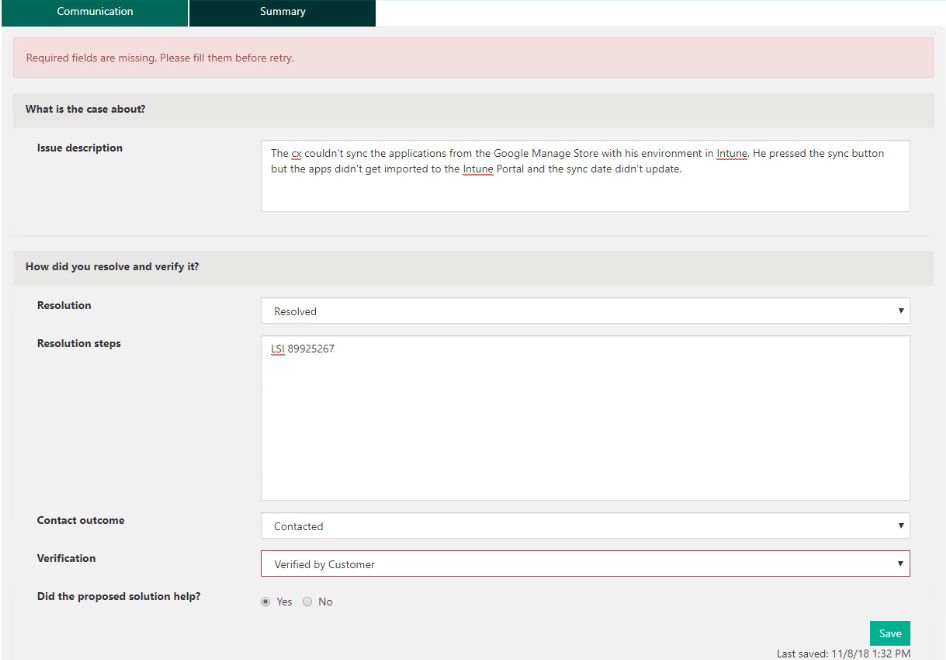946x660 pixels.
Task: Open the Summary tab
Action: (282, 12)
